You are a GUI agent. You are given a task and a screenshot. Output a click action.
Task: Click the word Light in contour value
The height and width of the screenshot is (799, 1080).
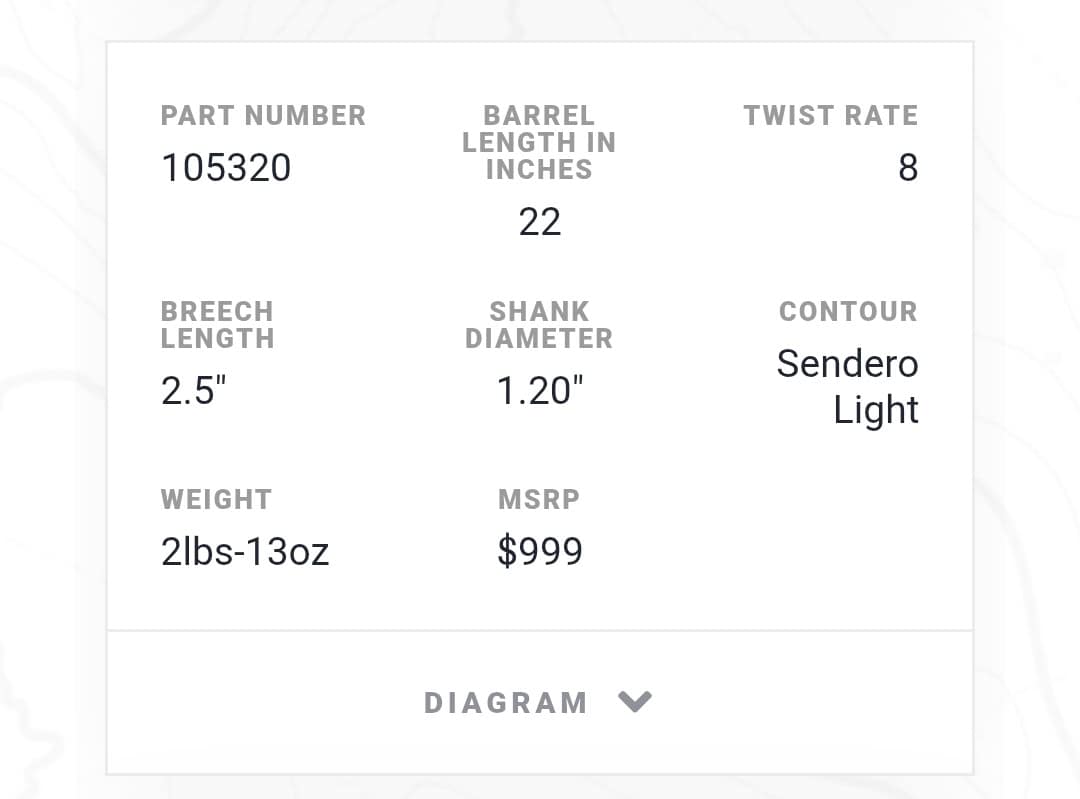pos(876,410)
